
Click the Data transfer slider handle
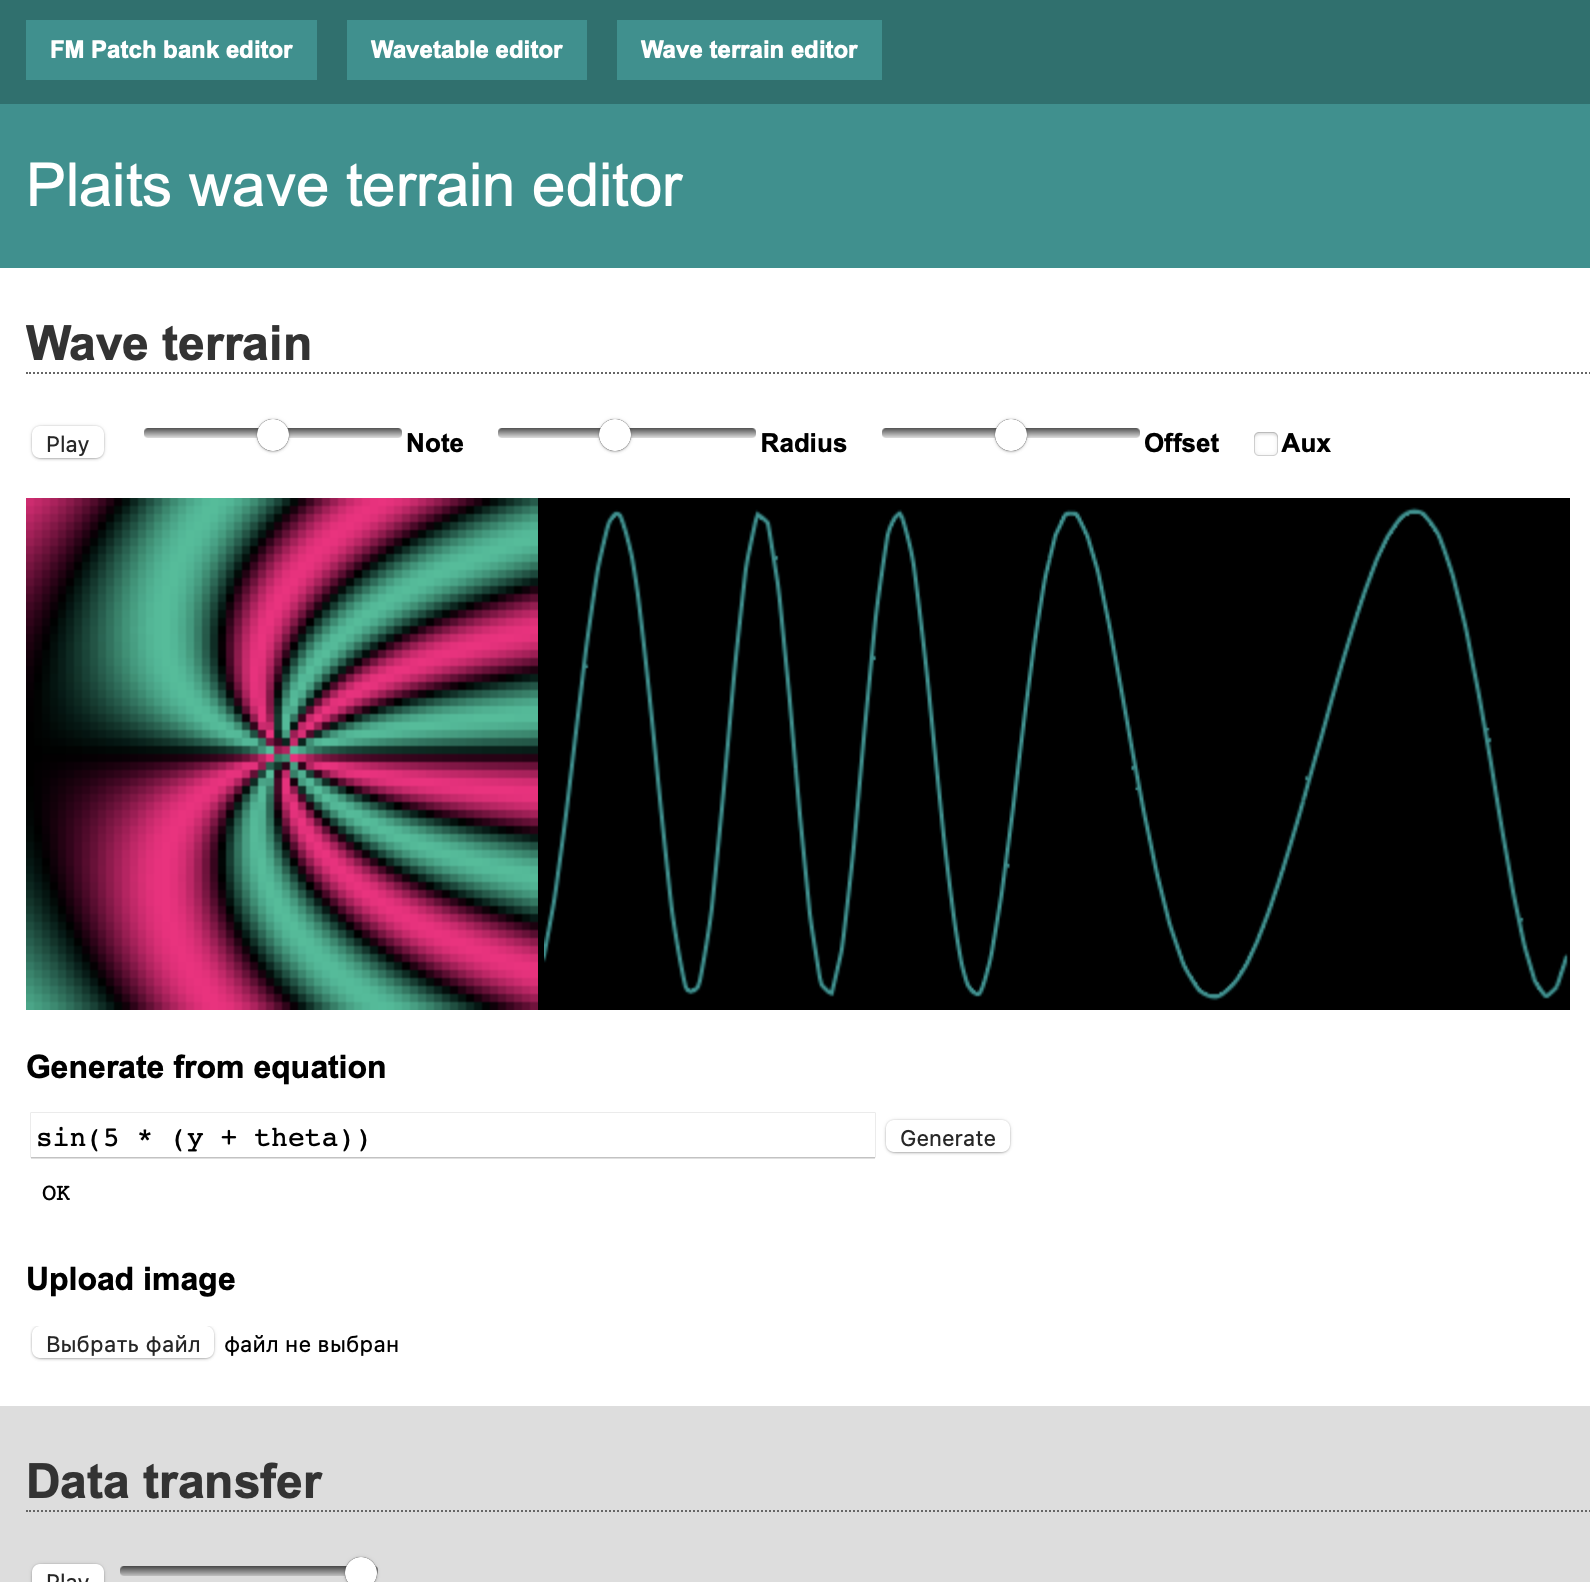pyautogui.click(x=361, y=1572)
